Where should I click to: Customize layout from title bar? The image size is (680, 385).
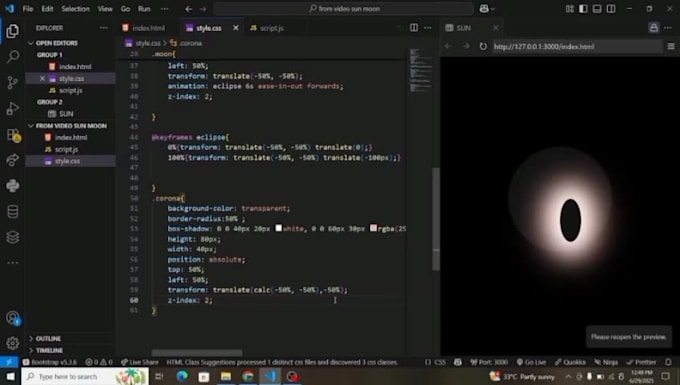[569, 9]
